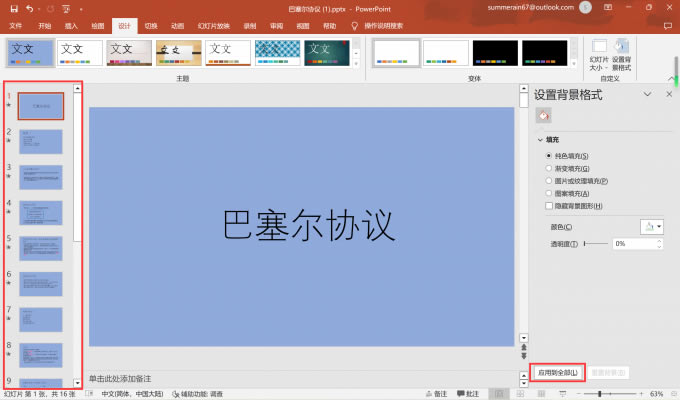
Task: Choose Picture or texture fill (图片或纹理填充) option
Action: point(548,181)
